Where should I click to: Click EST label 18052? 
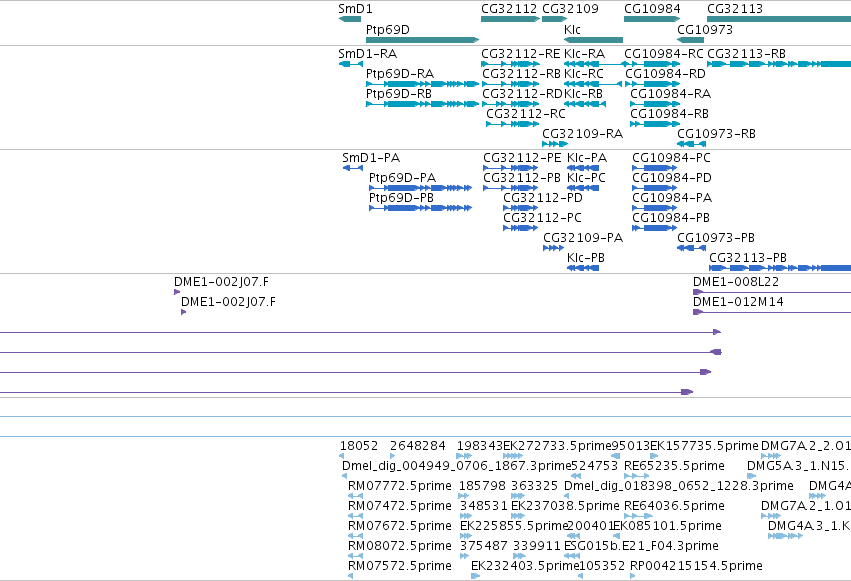(x=358, y=446)
